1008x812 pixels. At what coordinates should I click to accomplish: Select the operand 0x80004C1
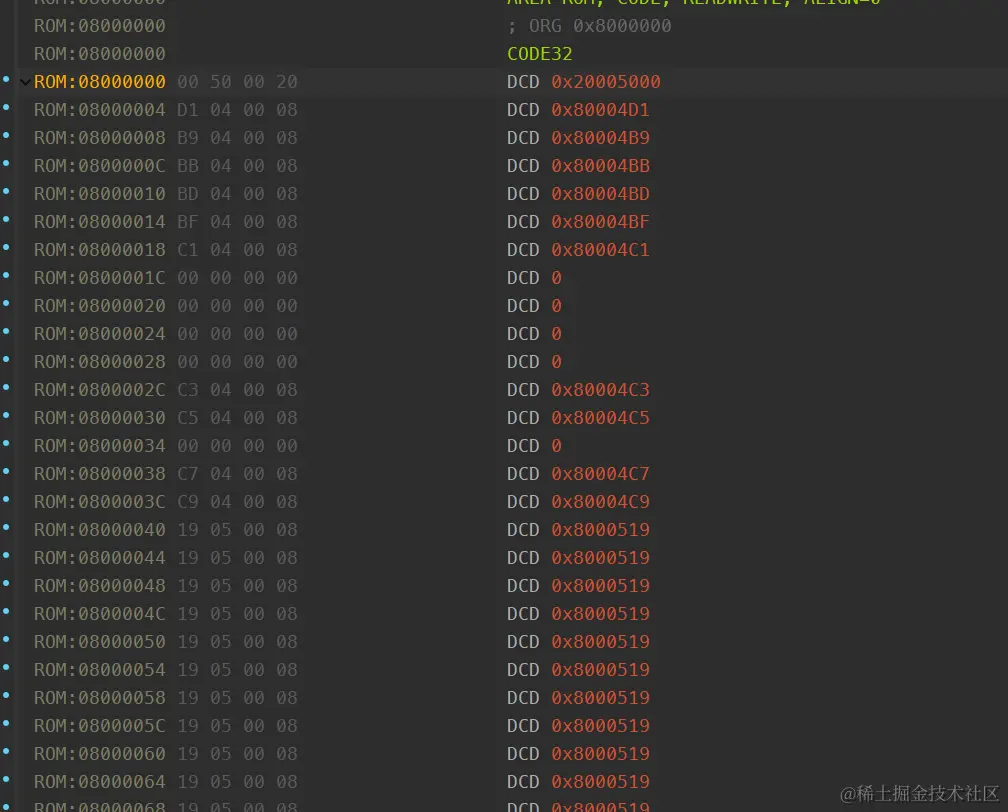pos(600,249)
